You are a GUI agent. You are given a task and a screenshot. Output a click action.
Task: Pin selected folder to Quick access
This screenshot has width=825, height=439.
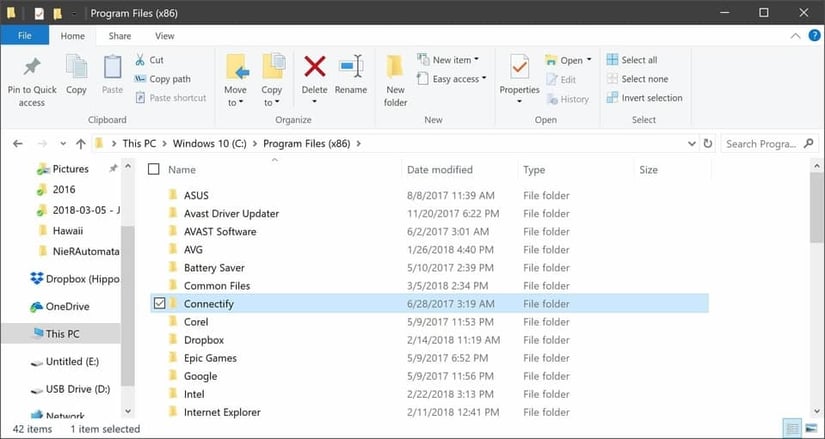pos(32,82)
